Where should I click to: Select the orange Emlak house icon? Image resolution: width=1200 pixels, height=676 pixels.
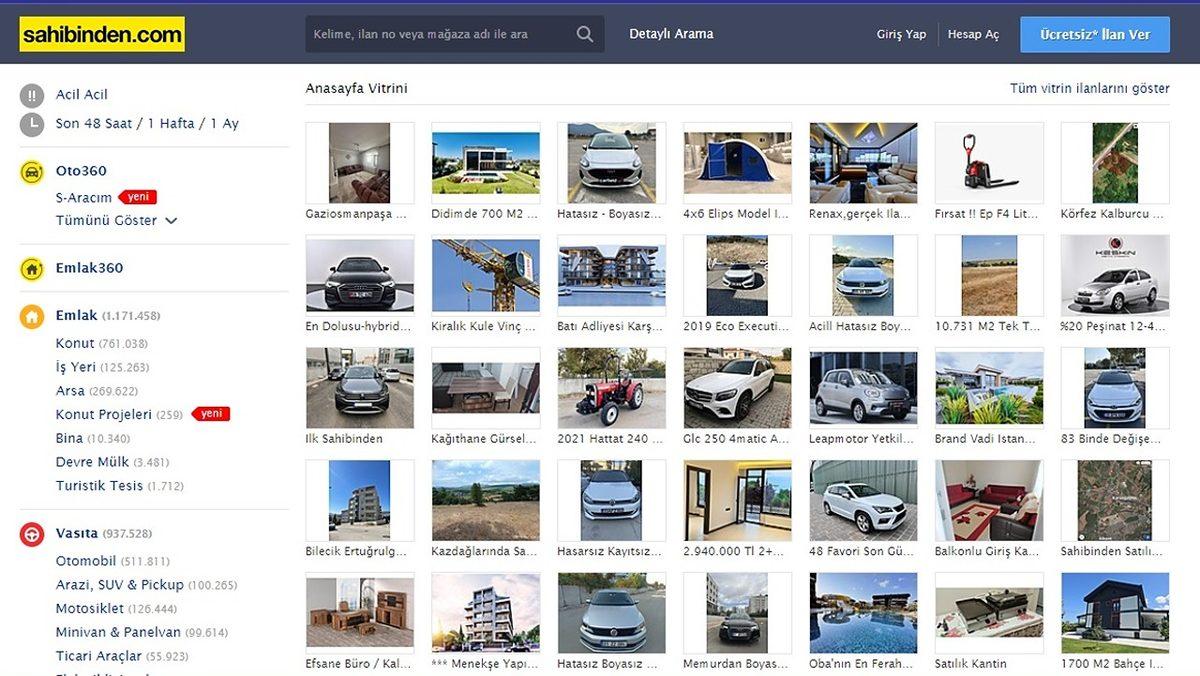(31, 315)
